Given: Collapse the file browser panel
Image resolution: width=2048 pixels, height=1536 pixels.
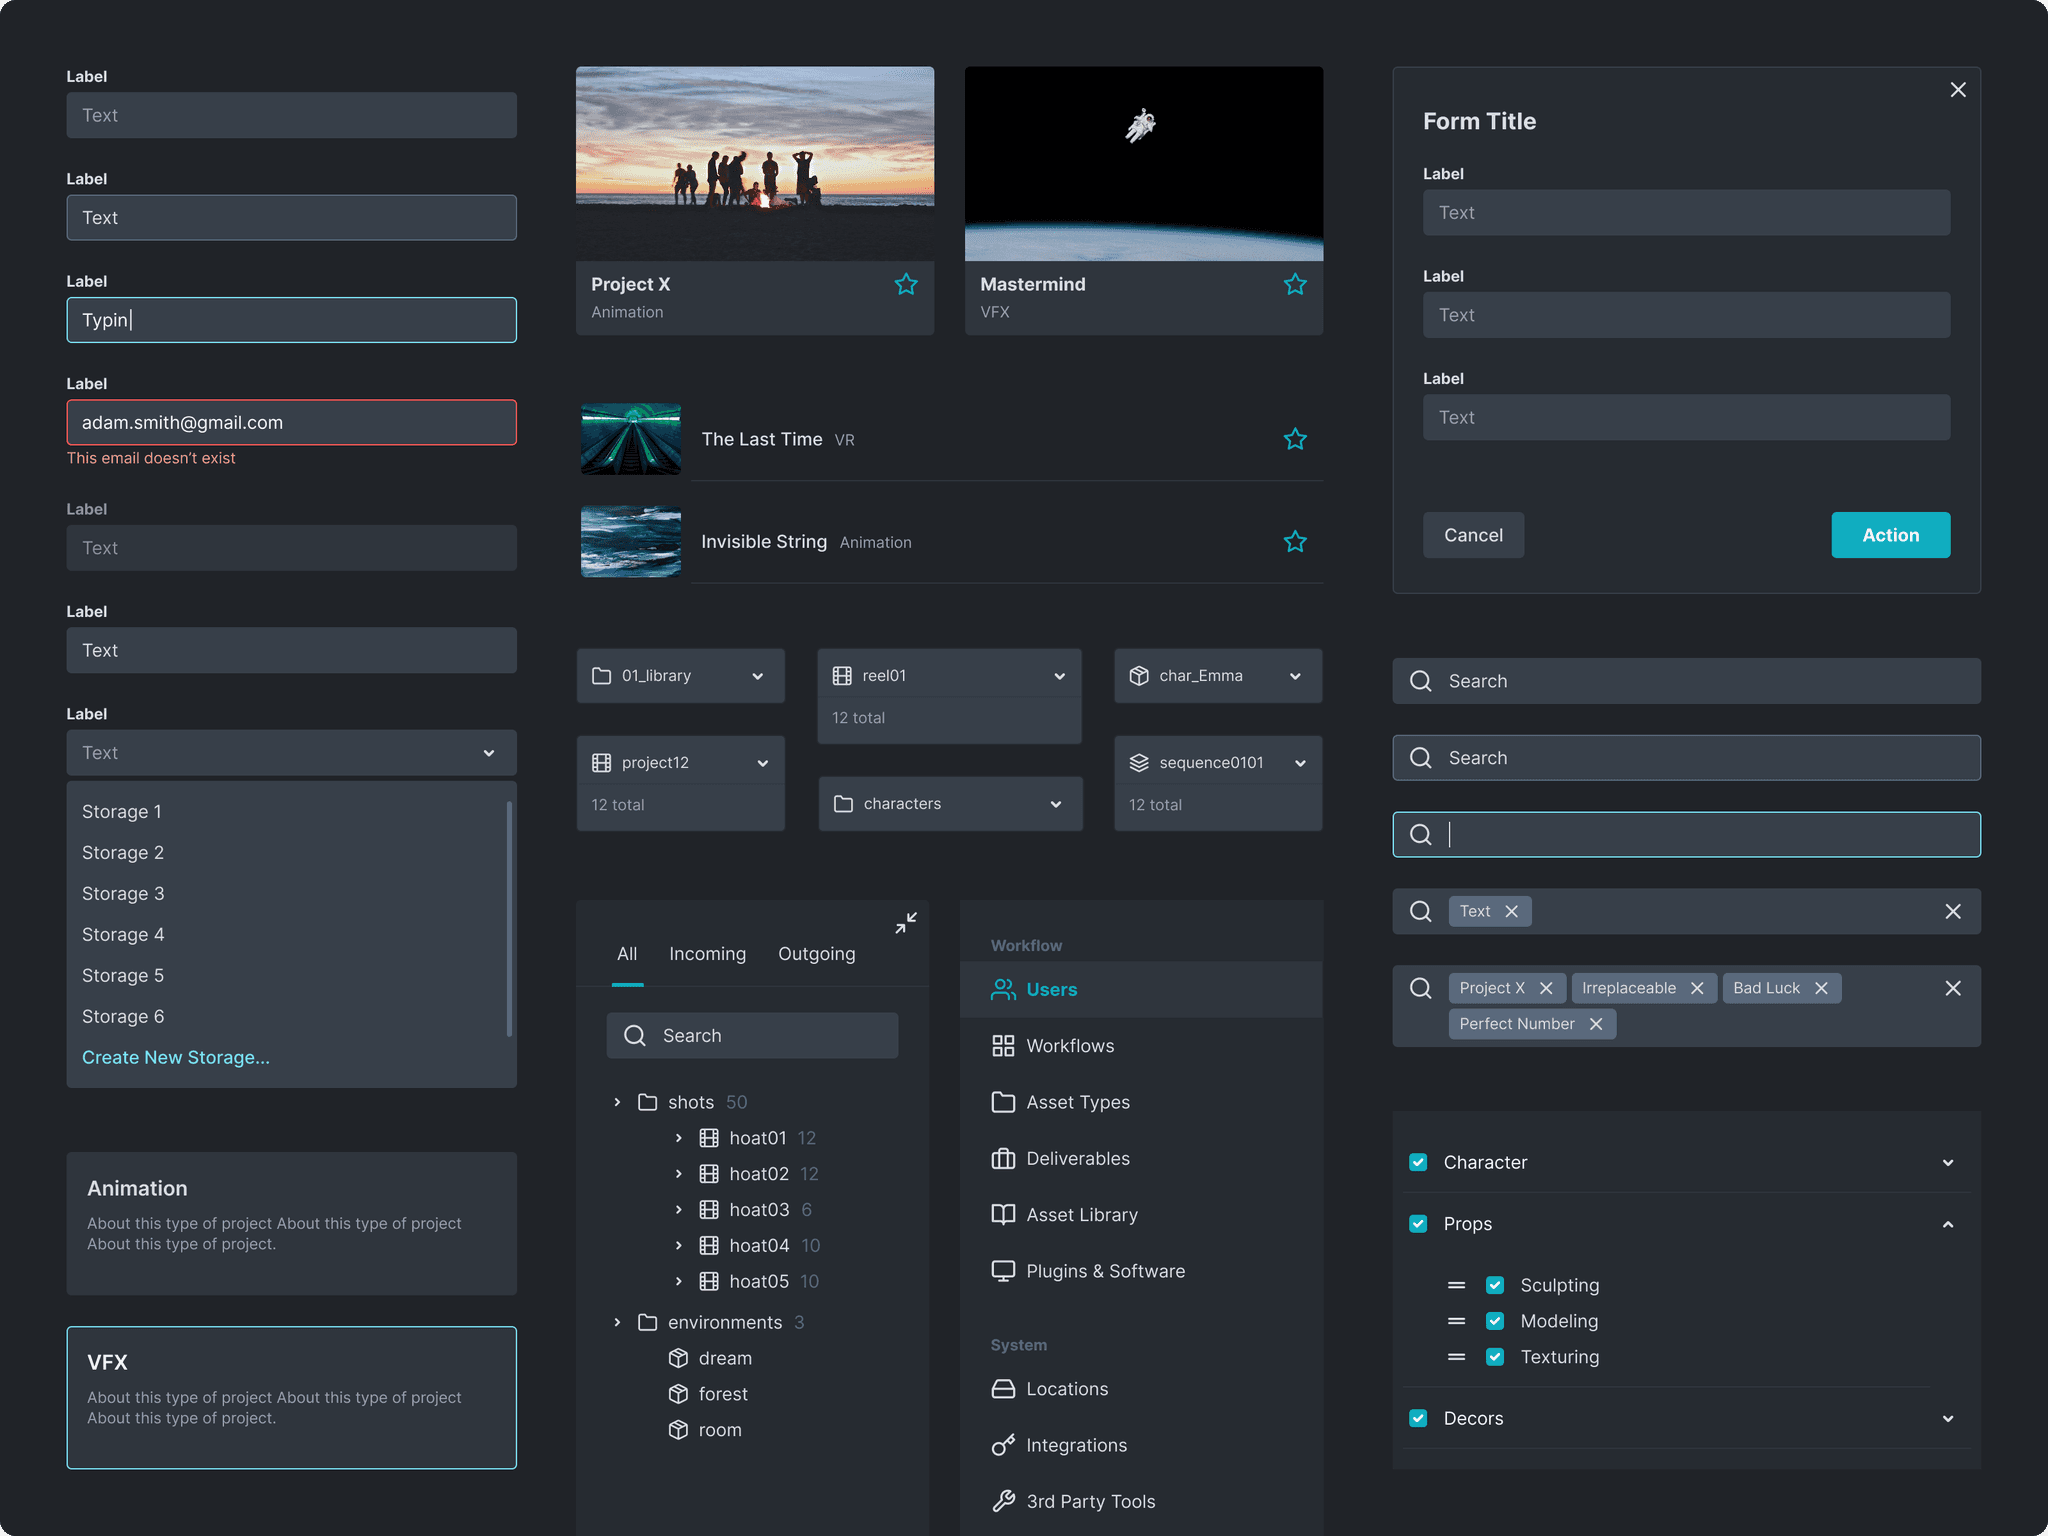Looking at the screenshot, I should click(x=906, y=922).
